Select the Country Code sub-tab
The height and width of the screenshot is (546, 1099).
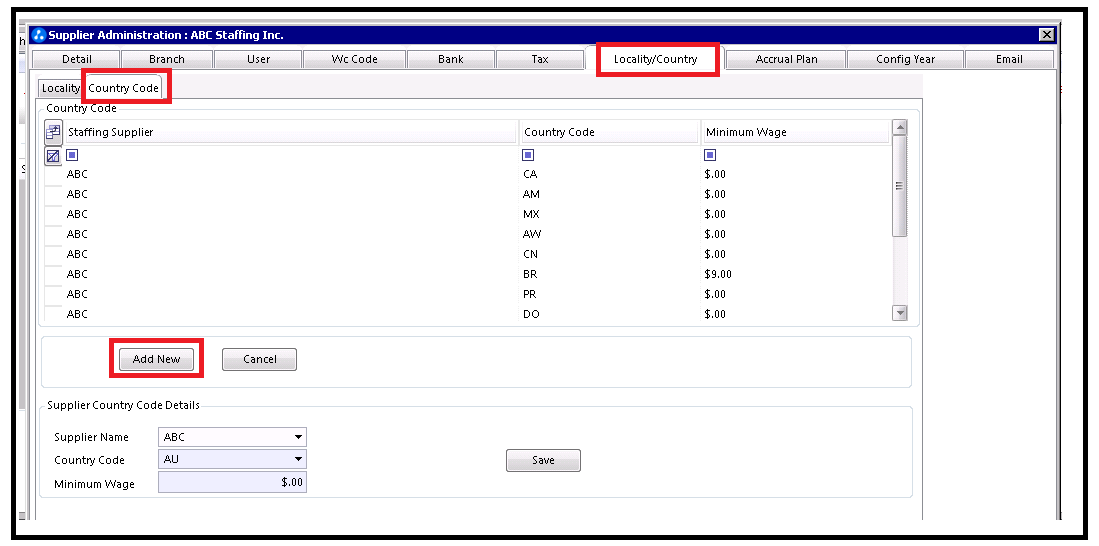123,88
